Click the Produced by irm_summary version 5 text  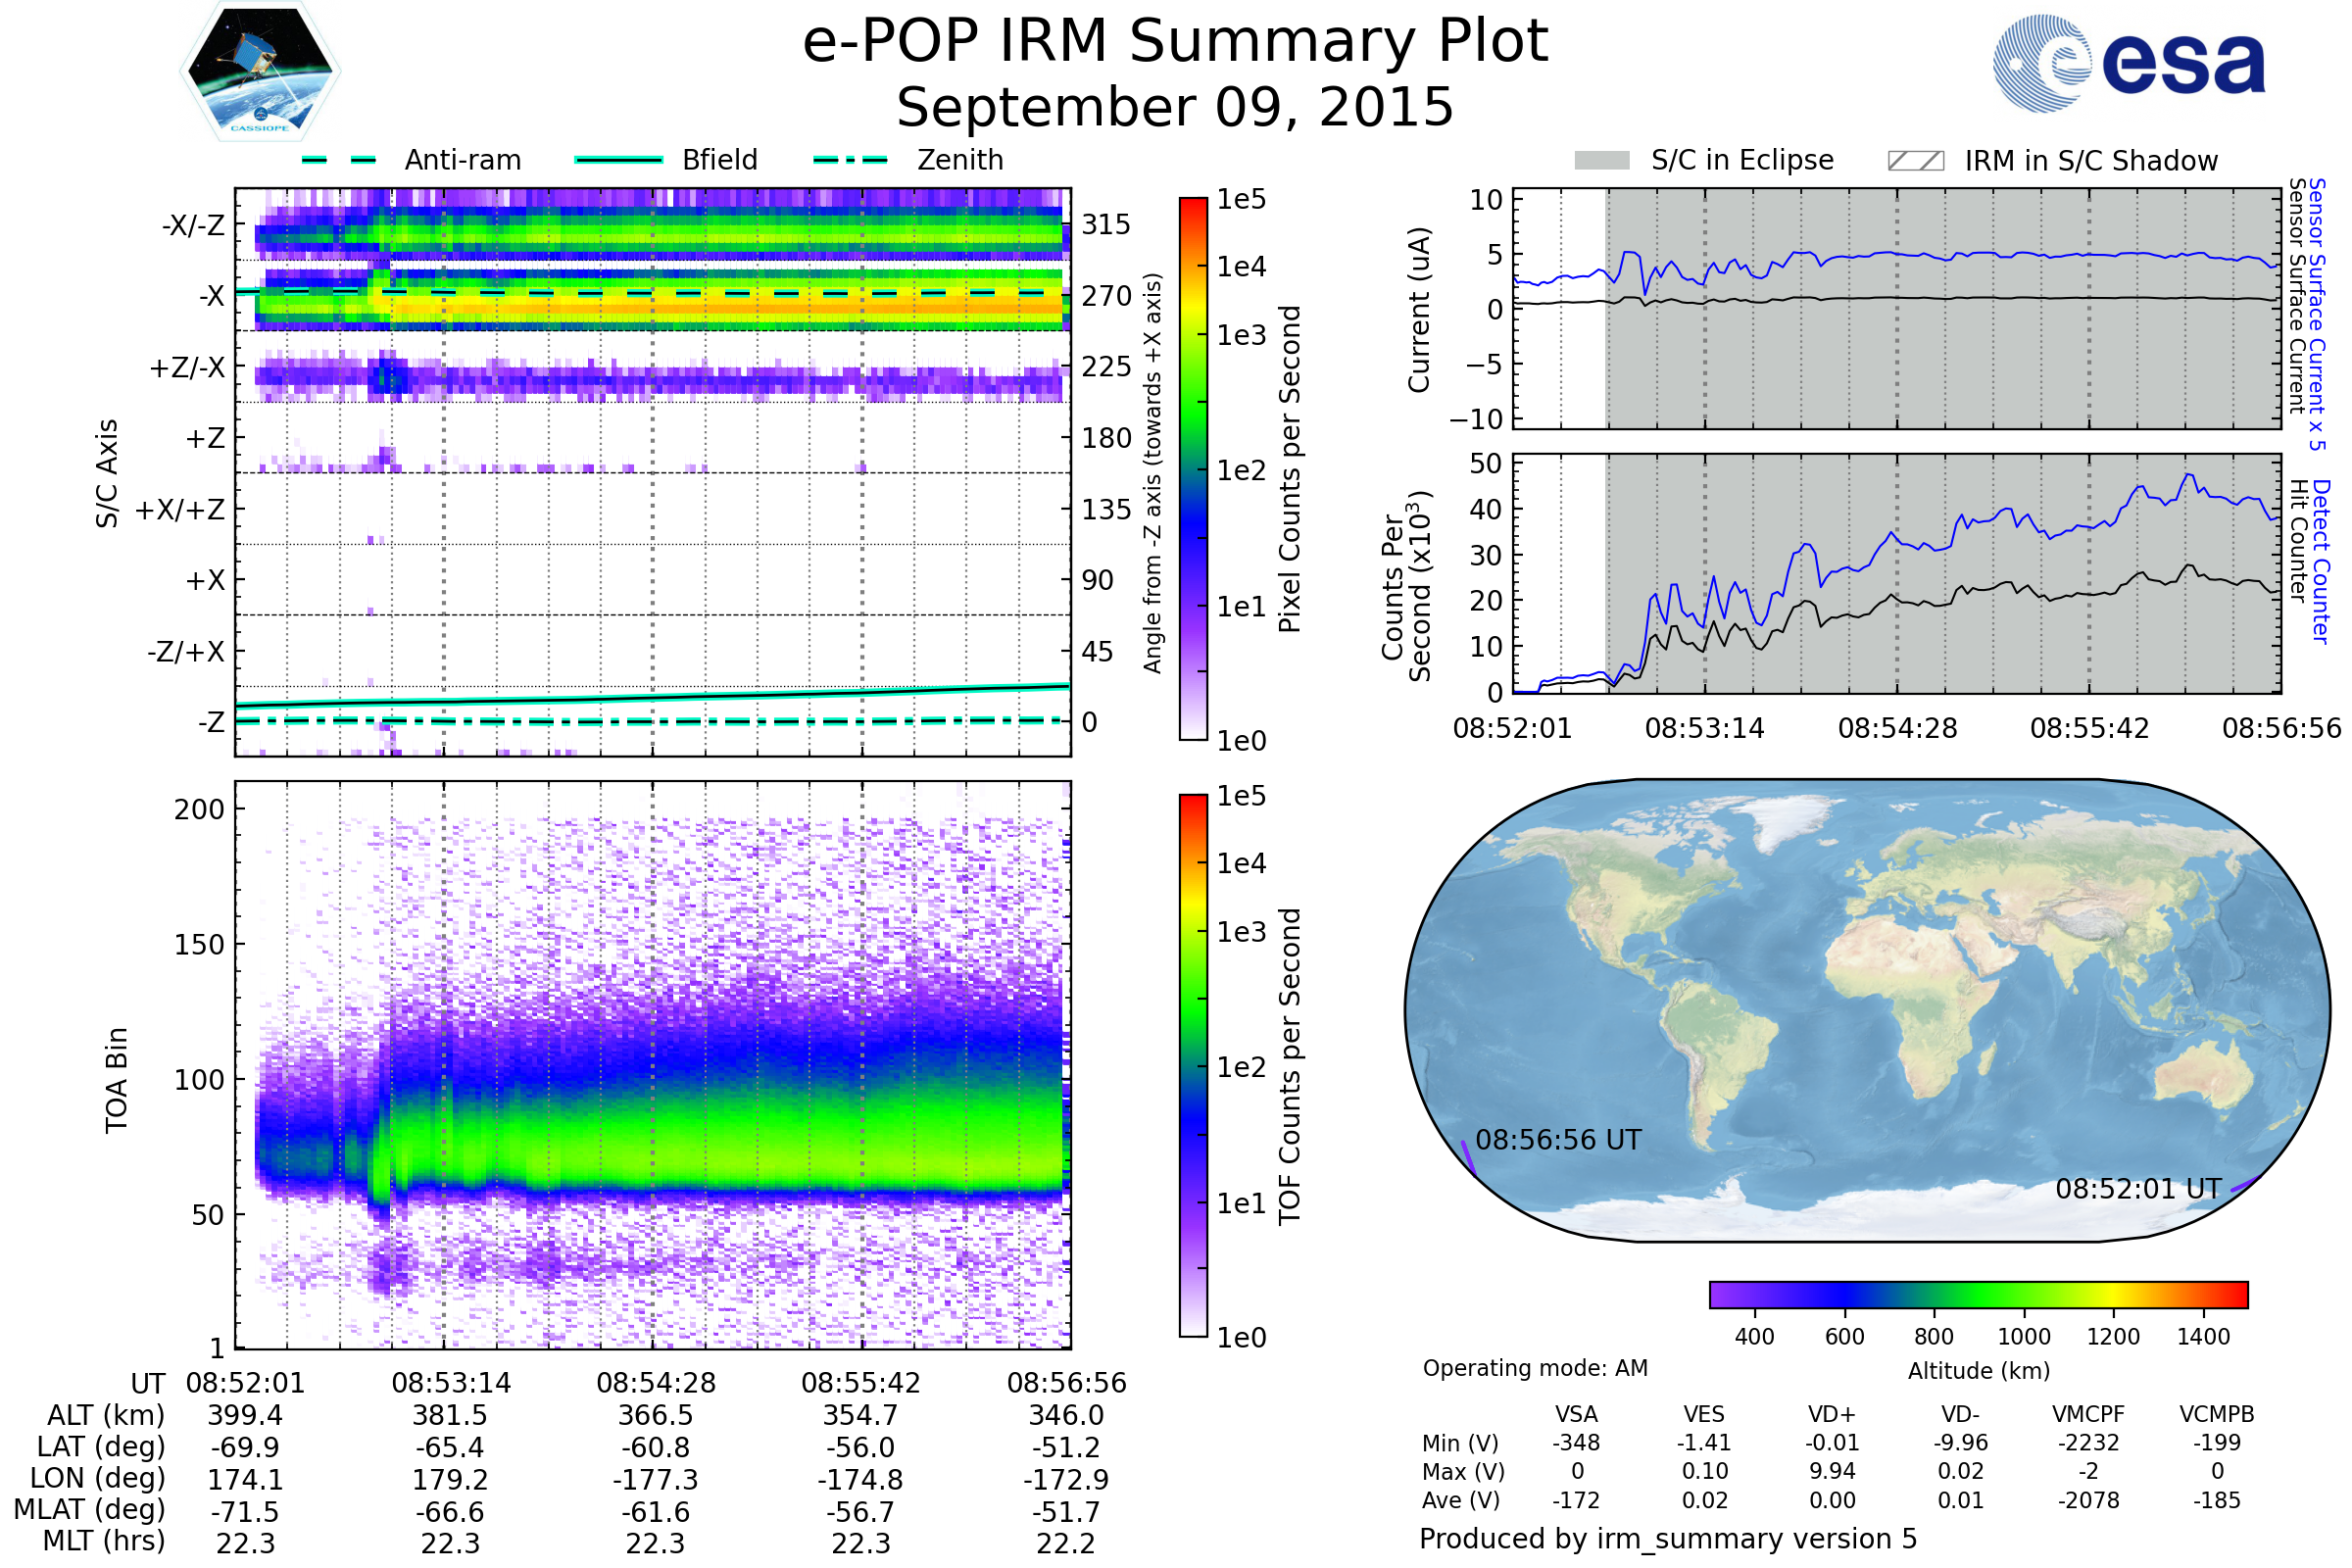[x=1668, y=1539]
